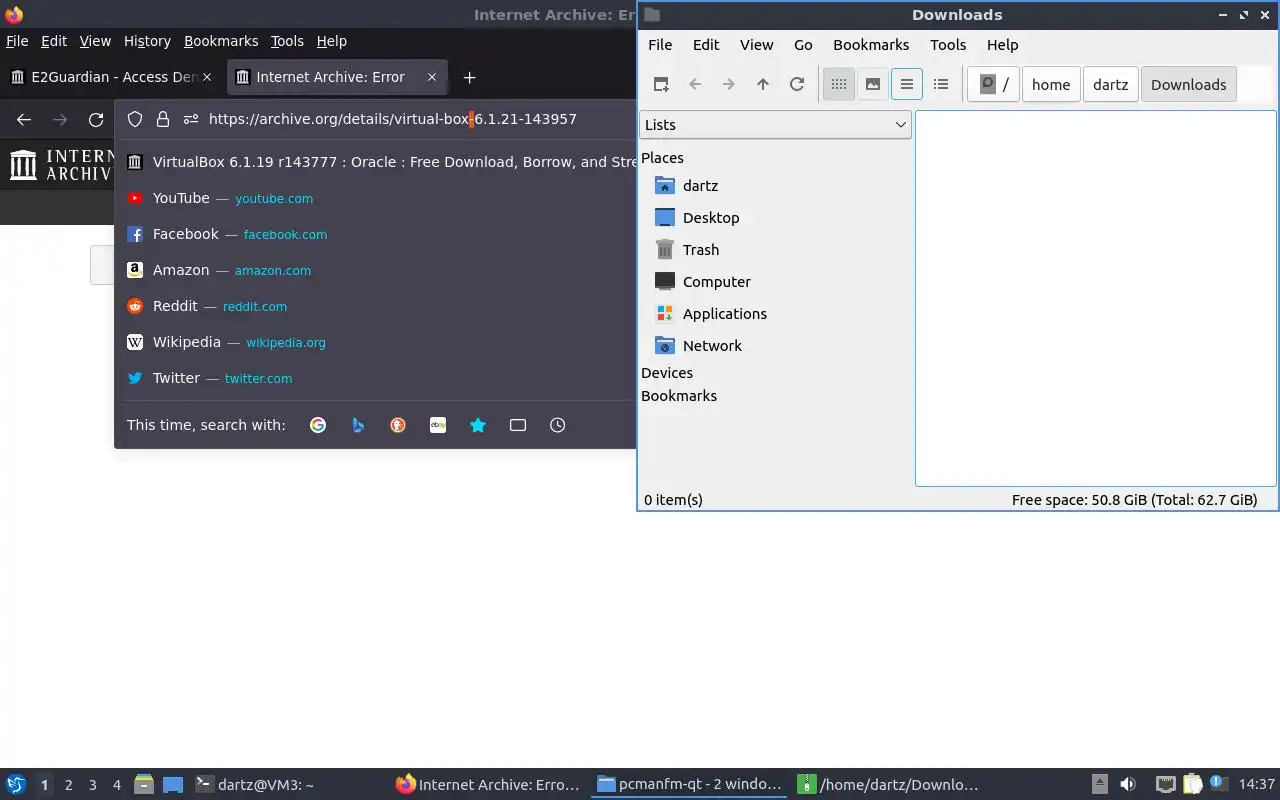Switch to workspace 3 in pager
This screenshot has width=1280, height=800.
point(93,785)
